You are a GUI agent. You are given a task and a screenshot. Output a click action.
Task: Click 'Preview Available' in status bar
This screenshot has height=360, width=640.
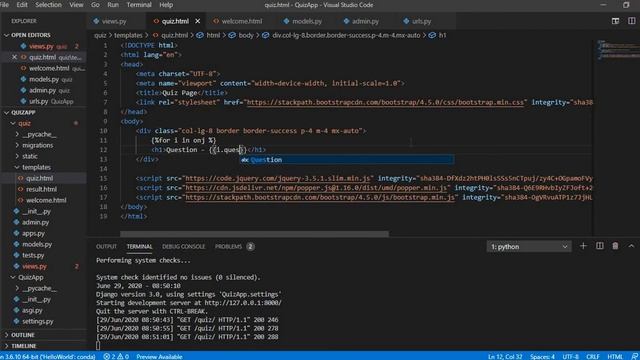(x=159, y=356)
